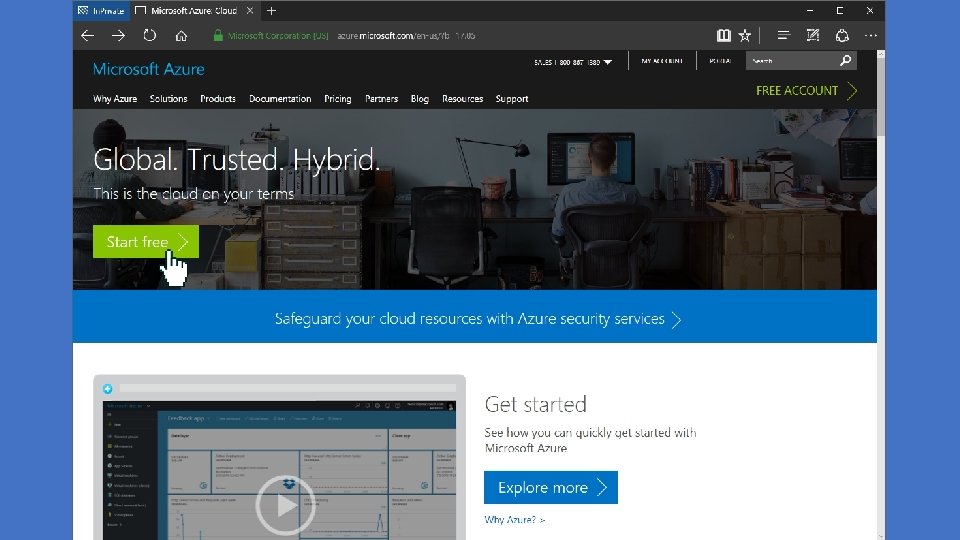This screenshot has height=540, width=960.
Task: Go forward with the forward arrow
Action: (x=118, y=36)
